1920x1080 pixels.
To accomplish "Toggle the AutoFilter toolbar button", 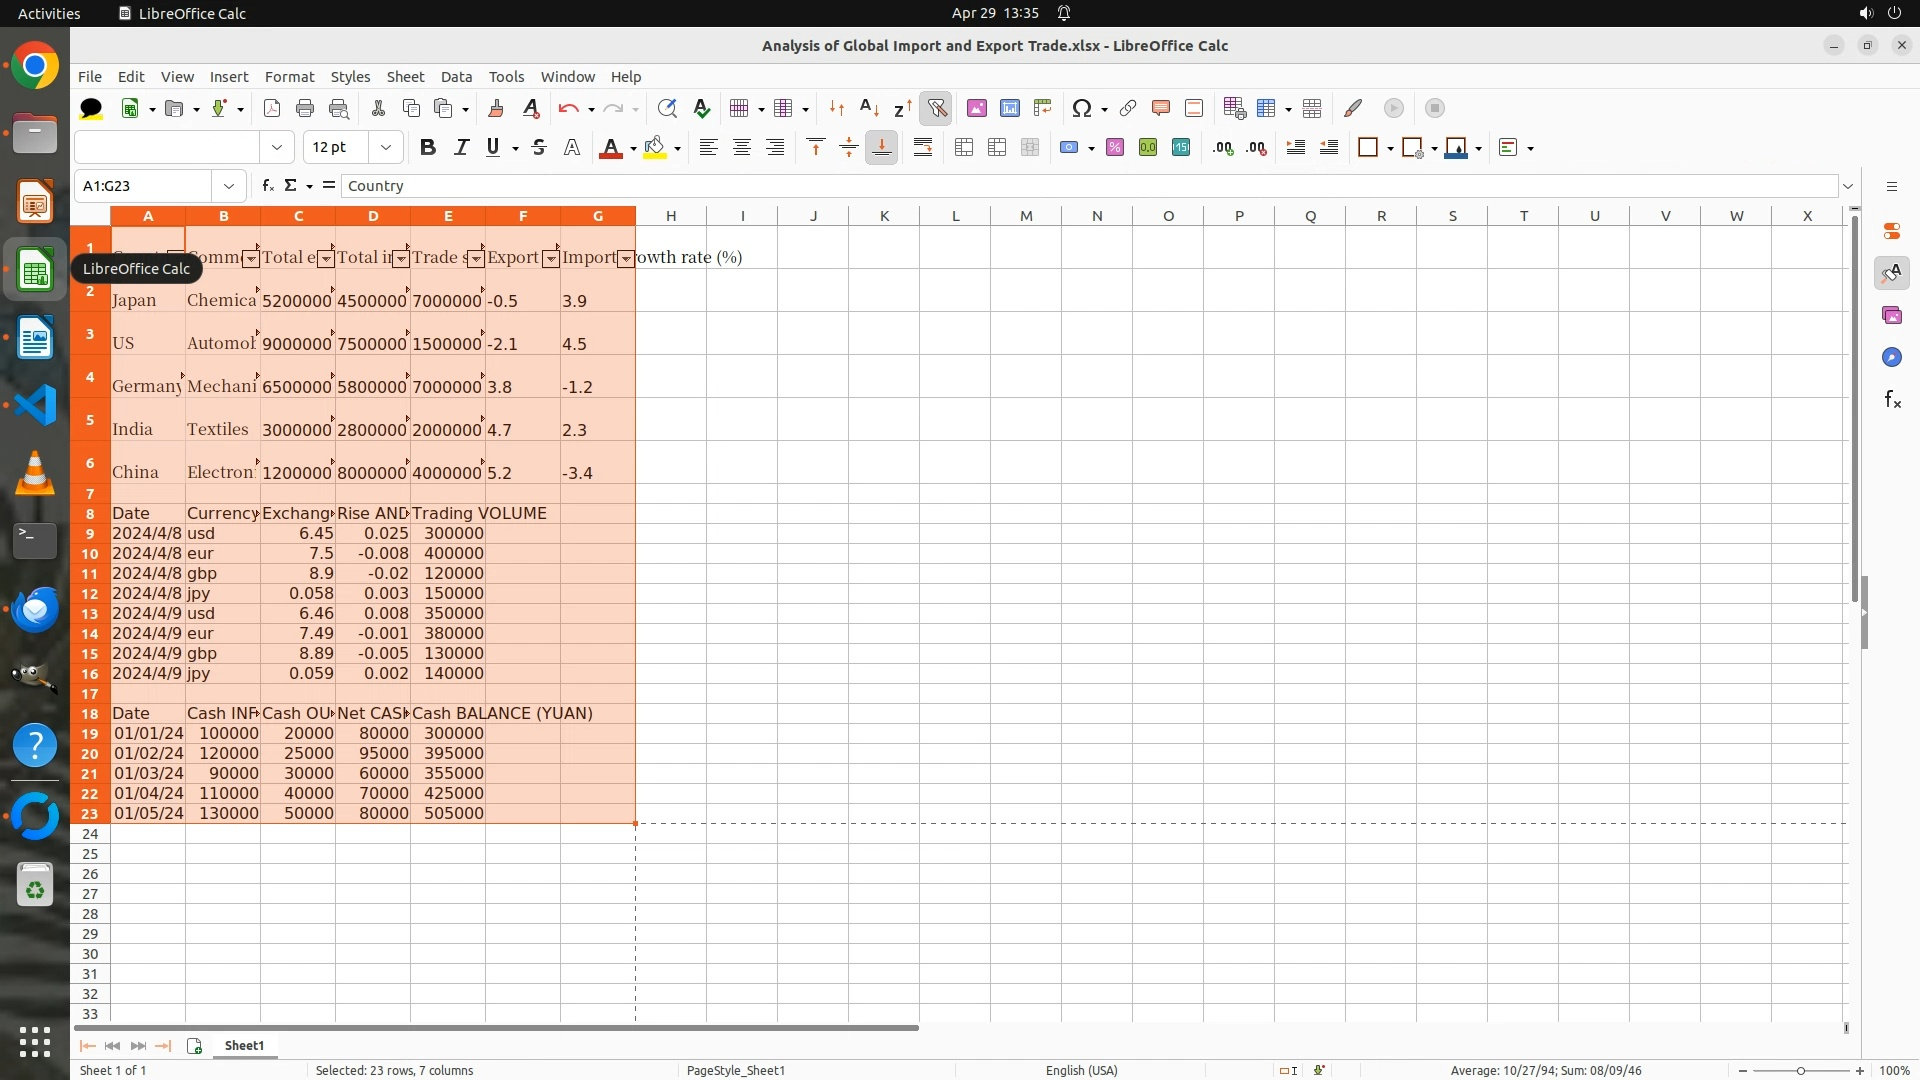I will [937, 108].
